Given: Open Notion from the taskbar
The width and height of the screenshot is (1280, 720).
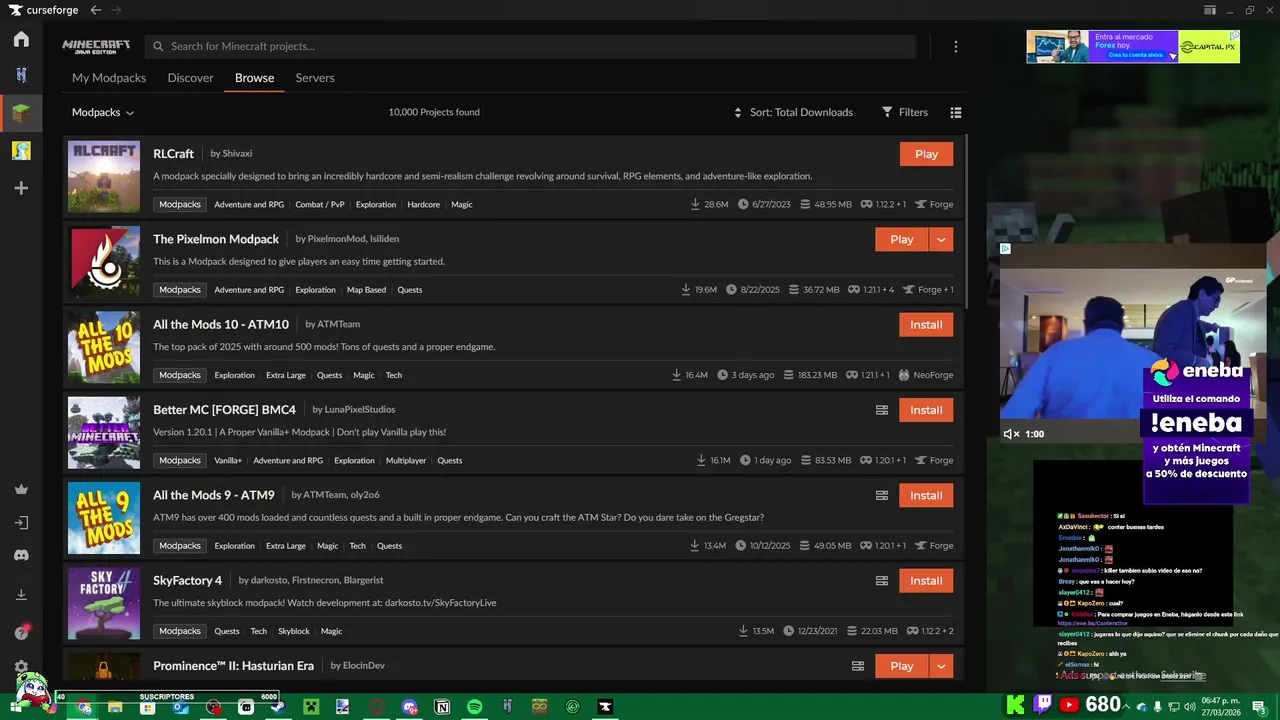Looking at the screenshot, I should [442, 707].
